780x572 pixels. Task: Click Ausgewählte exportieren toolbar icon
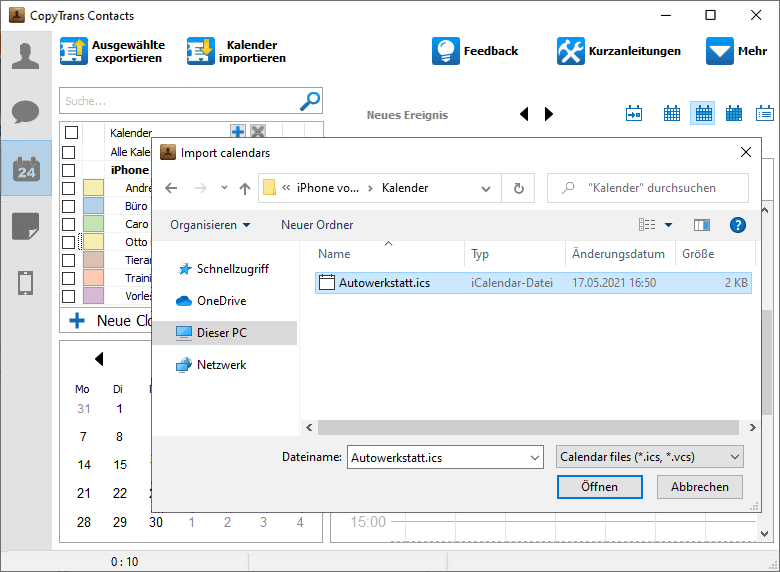click(74, 51)
